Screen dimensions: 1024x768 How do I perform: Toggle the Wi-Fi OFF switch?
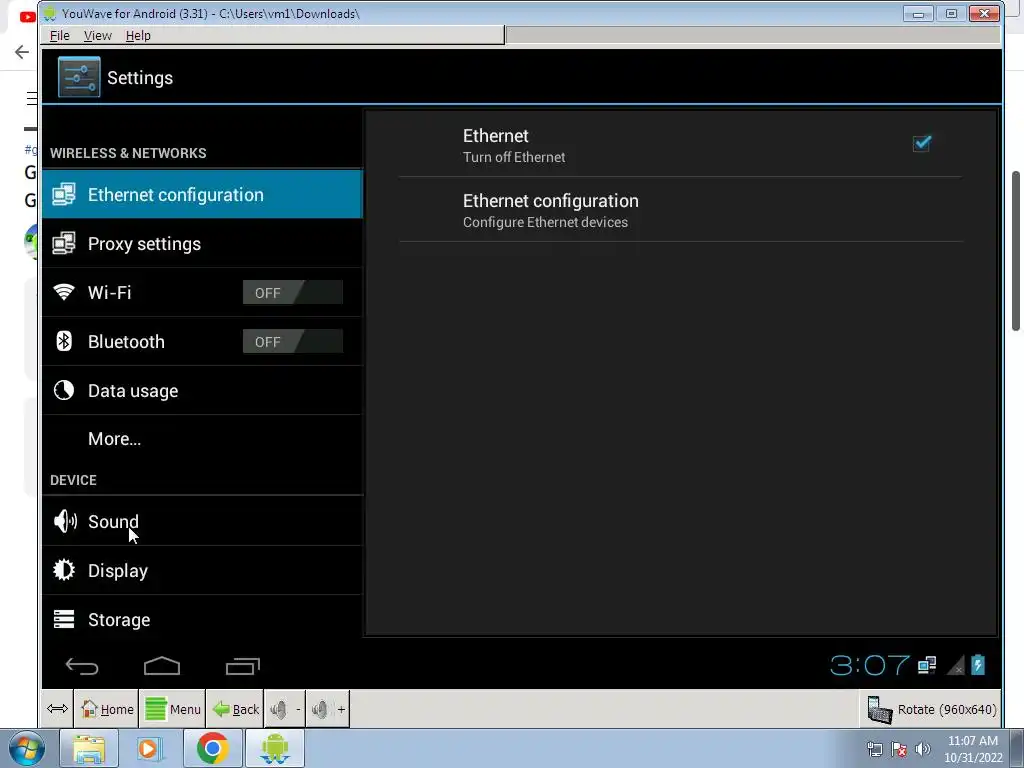293,293
